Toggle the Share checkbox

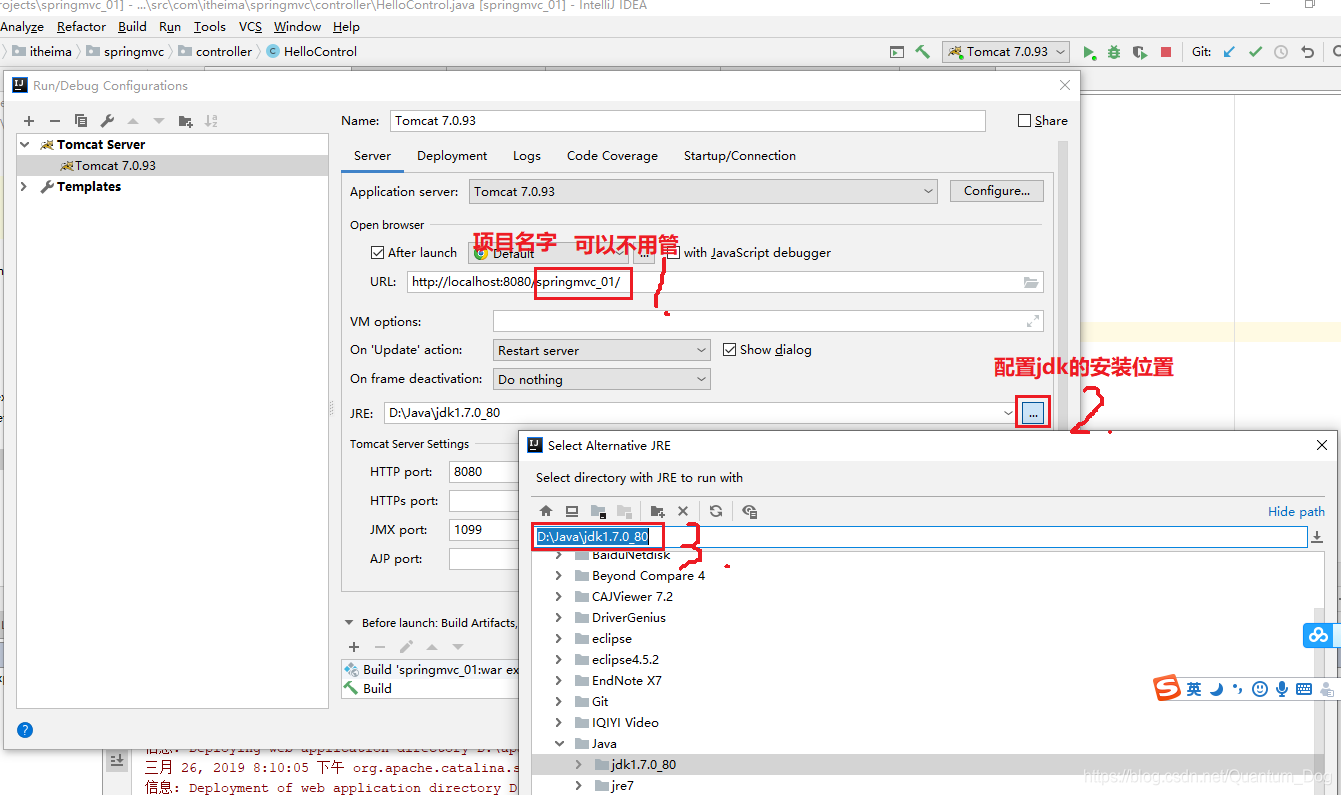(x=1024, y=120)
